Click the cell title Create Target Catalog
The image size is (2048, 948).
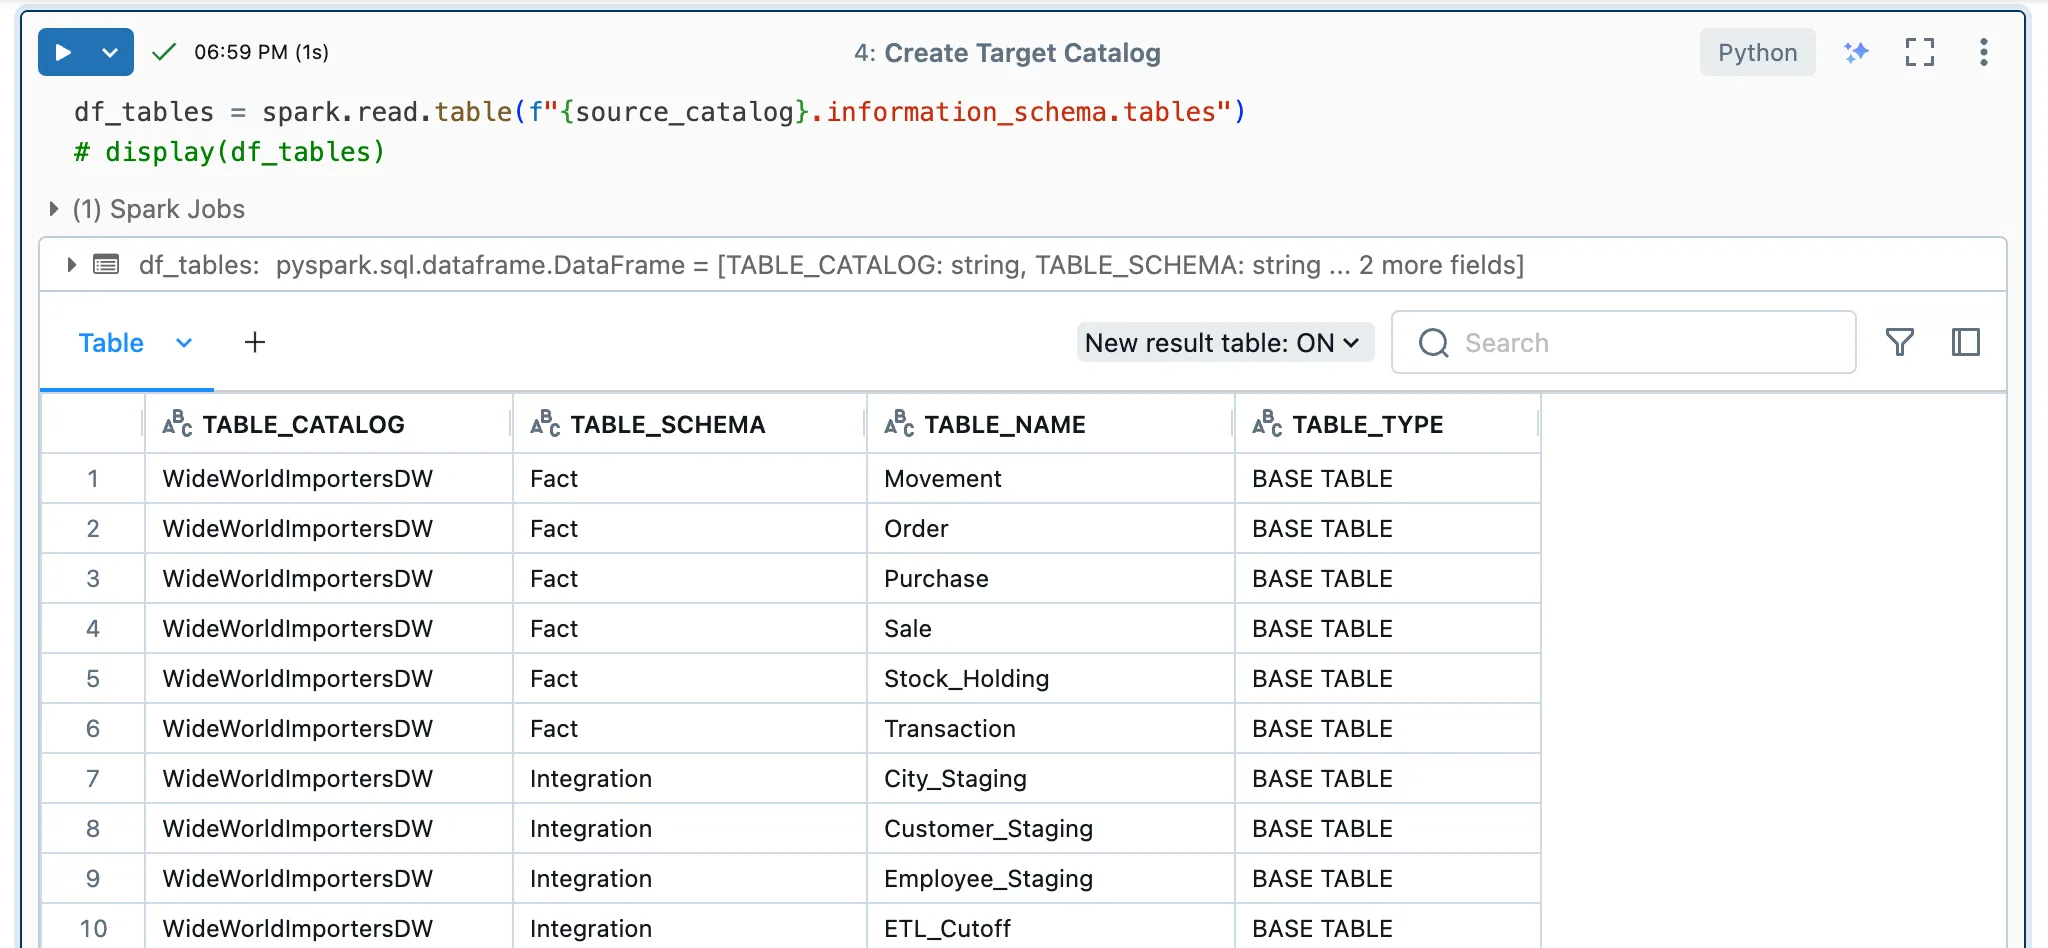pyautogui.click(x=1022, y=53)
